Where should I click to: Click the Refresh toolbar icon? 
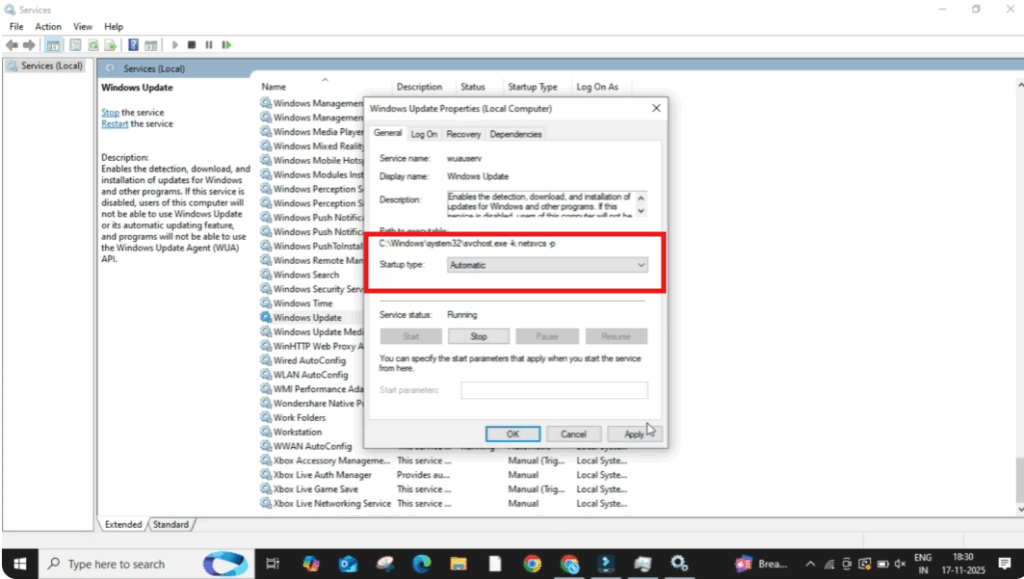[x=93, y=45]
